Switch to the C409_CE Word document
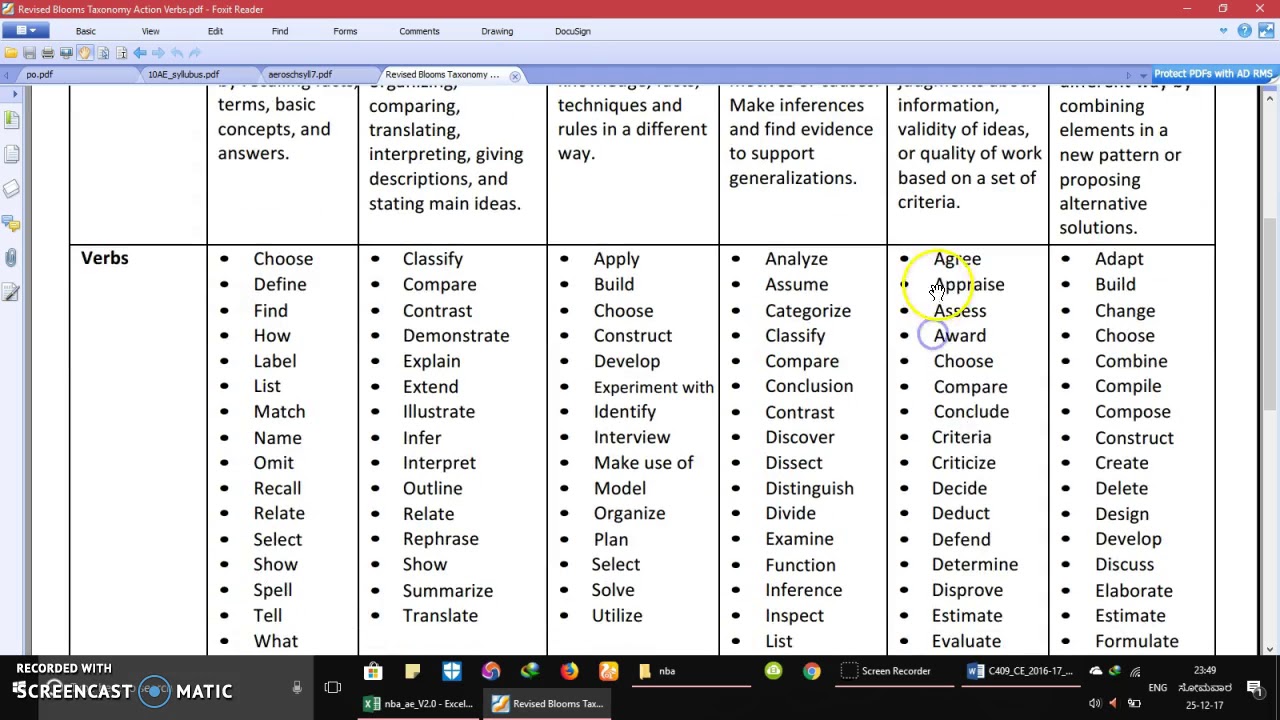Viewport: 1280px width, 720px height. coord(1020,671)
